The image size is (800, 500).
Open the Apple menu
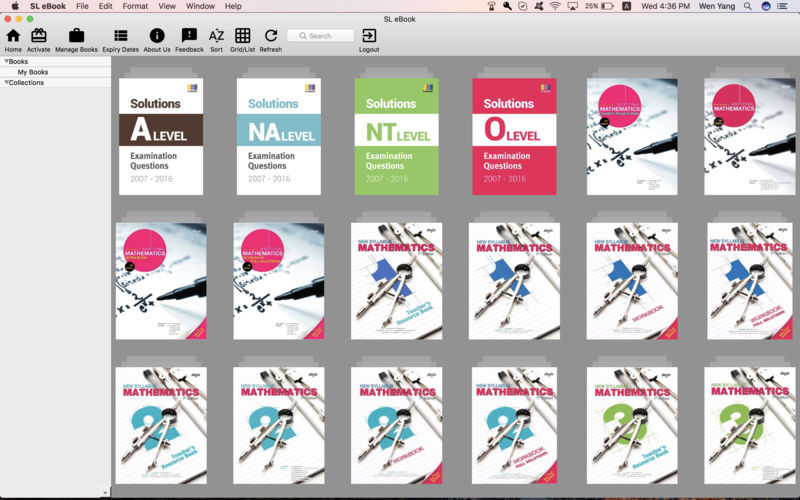point(15,6)
